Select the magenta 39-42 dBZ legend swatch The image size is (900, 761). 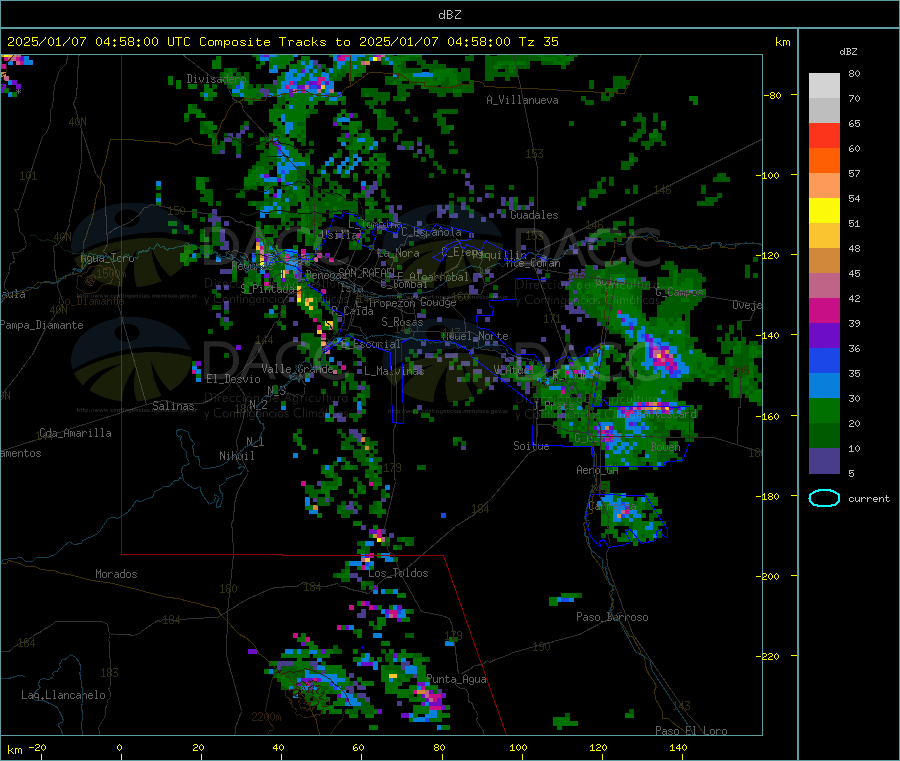pyautogui.click(x=824, y=310)
